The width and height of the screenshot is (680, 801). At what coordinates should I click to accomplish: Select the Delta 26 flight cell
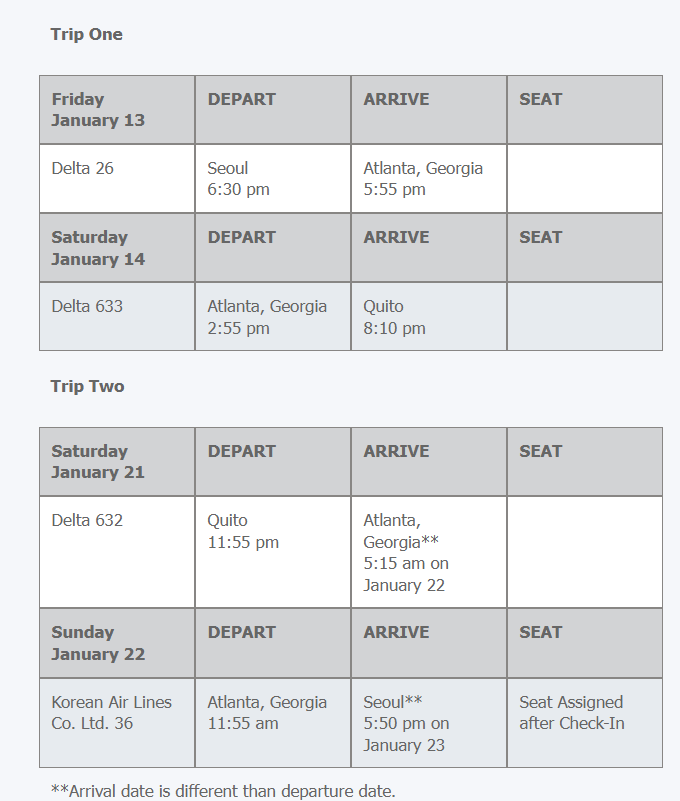[x=83, y=168]
